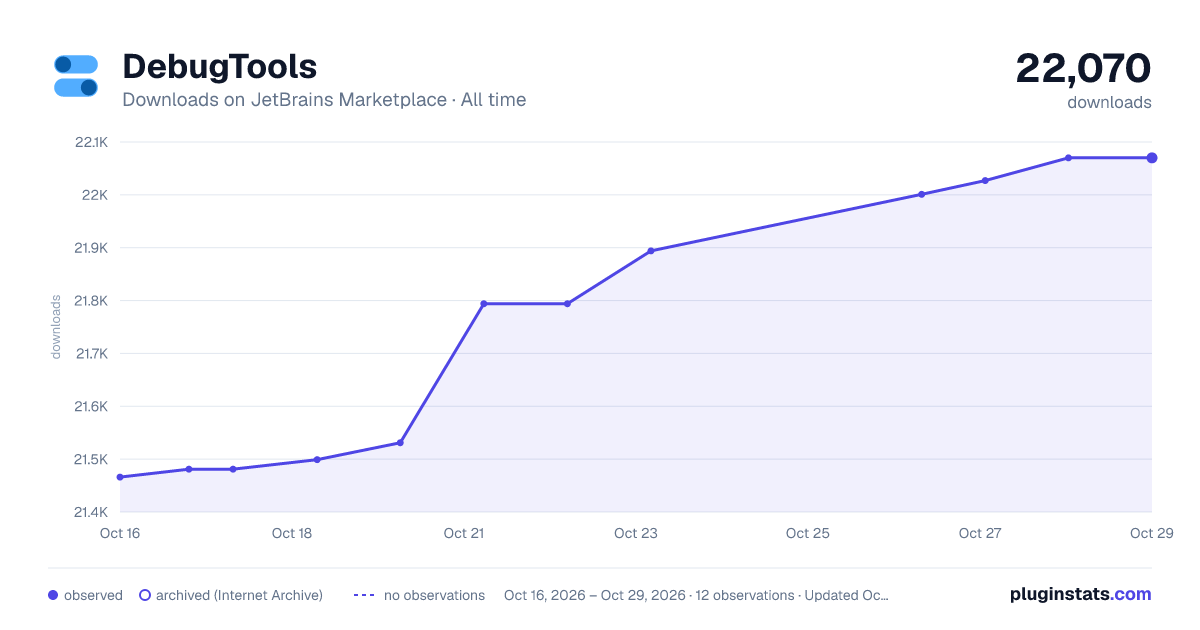Image resolution: width=1200 pixels, height=630 pixels.
Task: Click the 'no observations' legend label
Action: coord(434,595)
